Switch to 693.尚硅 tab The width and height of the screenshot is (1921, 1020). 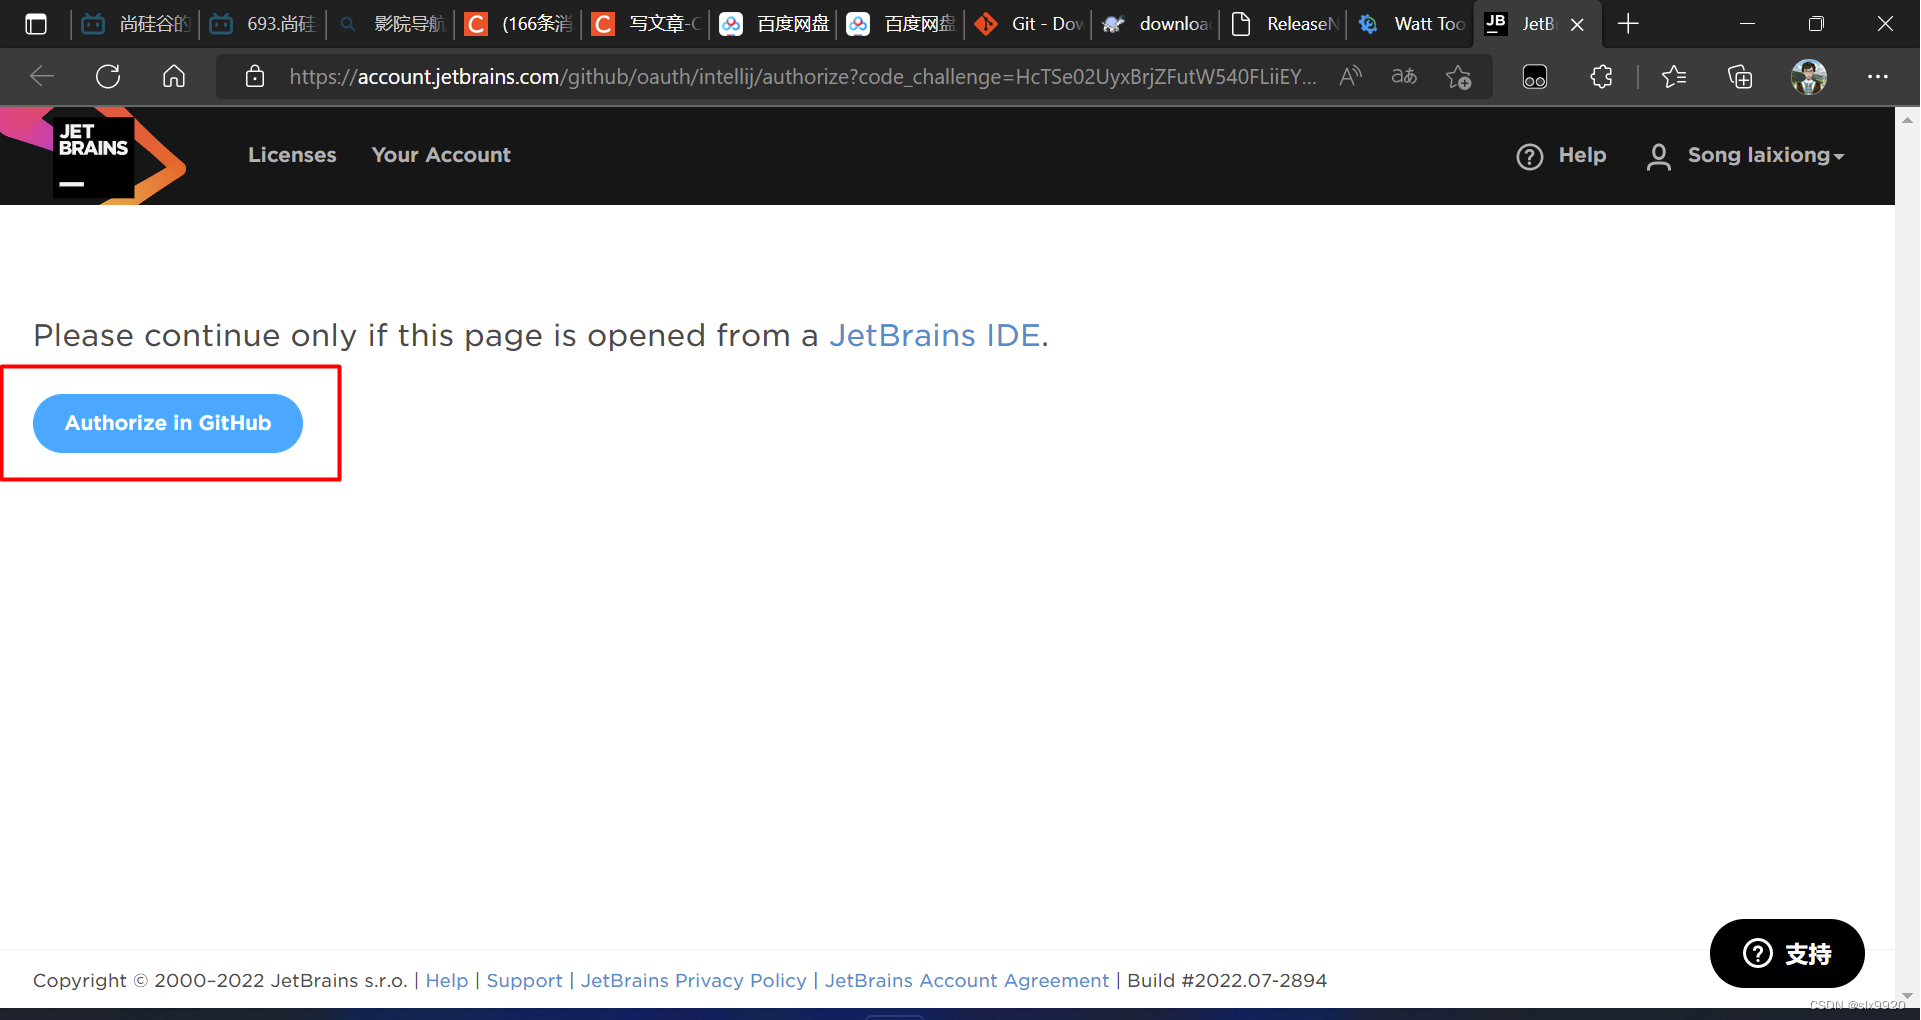pyautogui.click(x=264, y=24)
